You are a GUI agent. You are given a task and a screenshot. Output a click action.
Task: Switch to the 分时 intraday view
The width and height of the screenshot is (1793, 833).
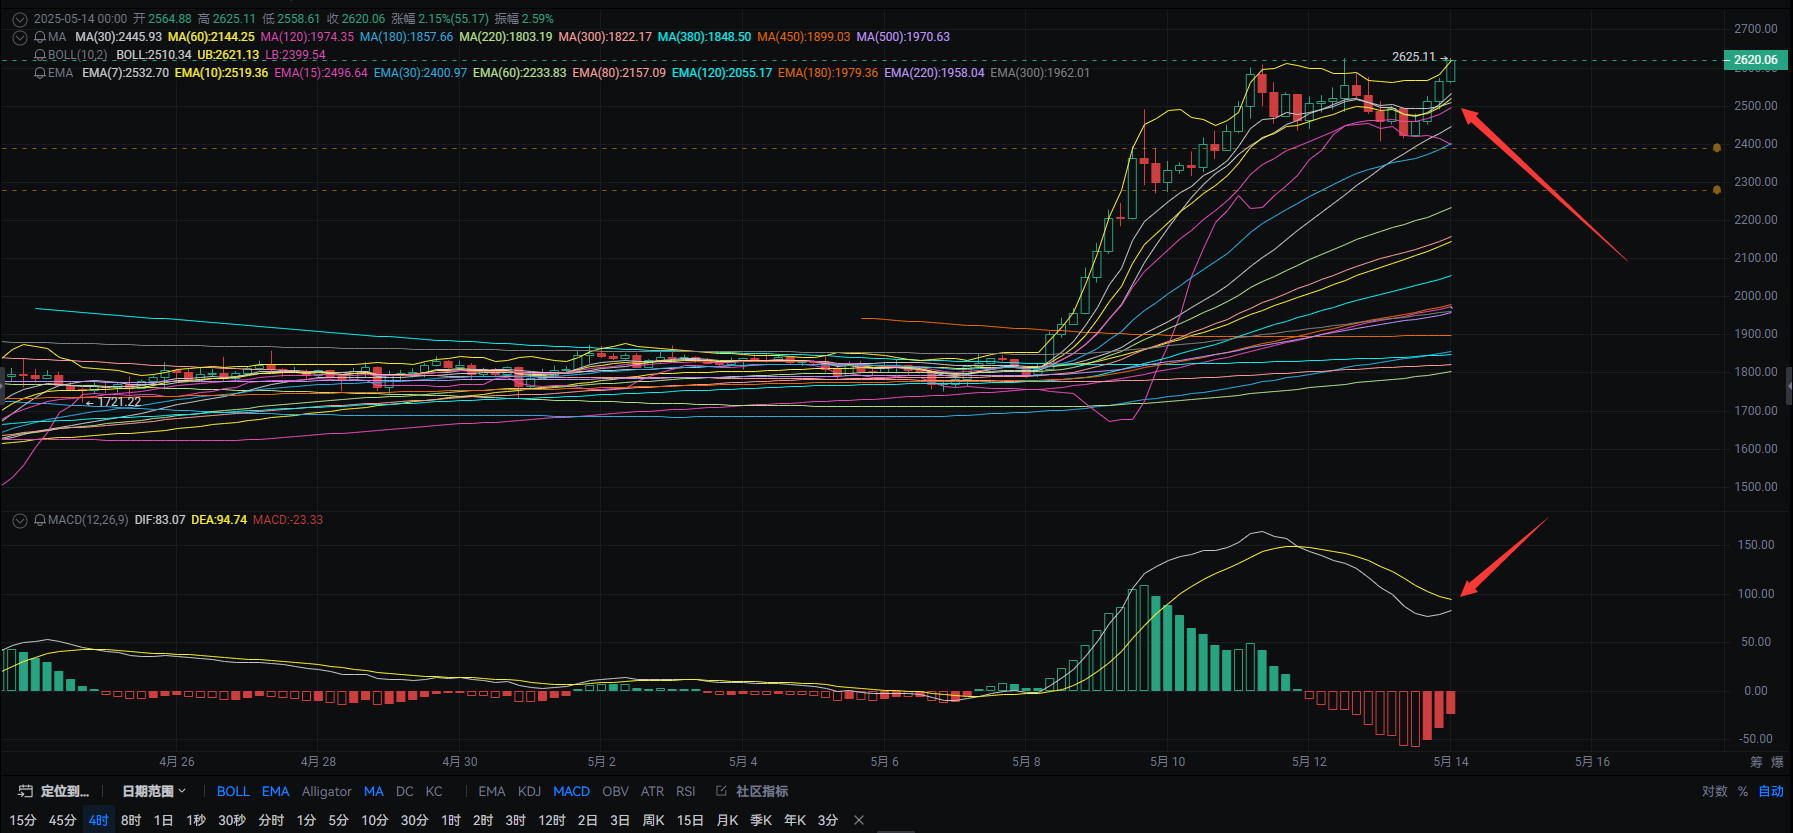pyautogui.click(x=271, y=820)
